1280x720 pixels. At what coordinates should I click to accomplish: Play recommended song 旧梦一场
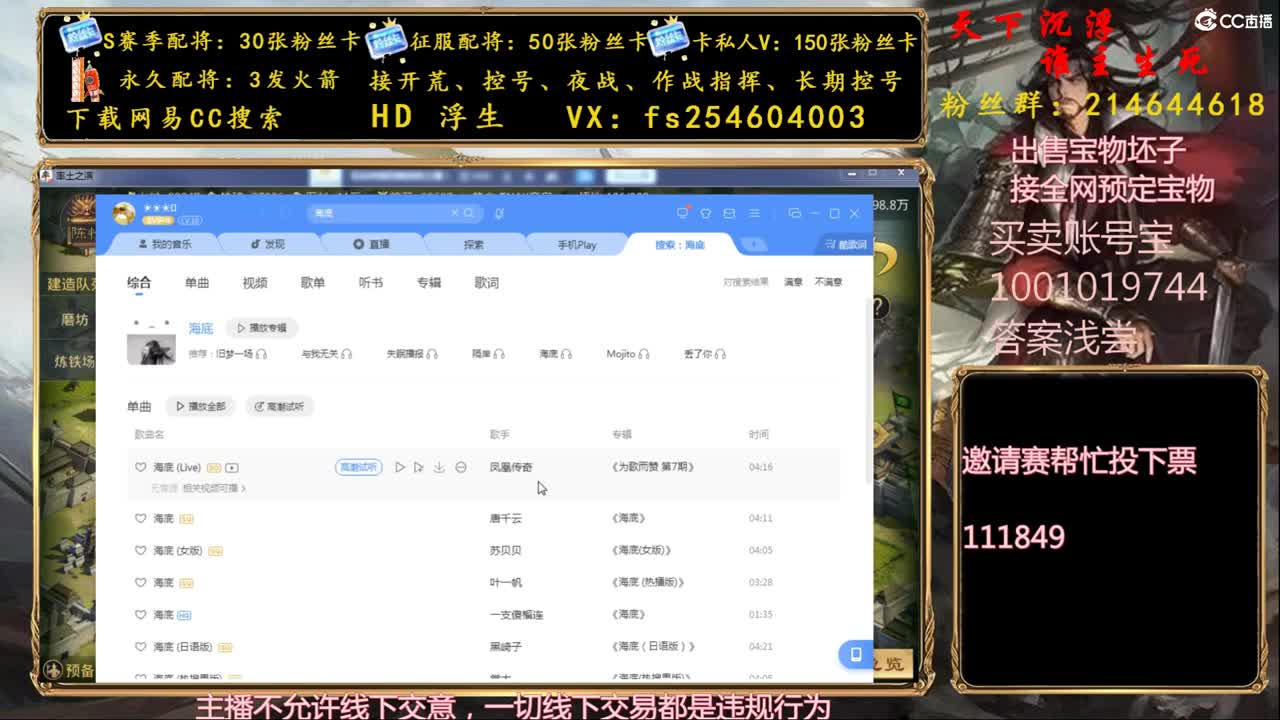tap(241, 354)
